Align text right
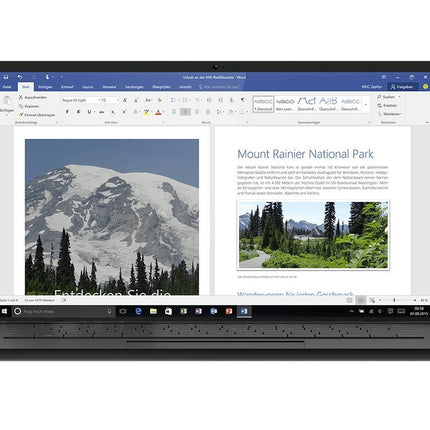The height and width of the screenshot is (430, 430). pos(197,112)
